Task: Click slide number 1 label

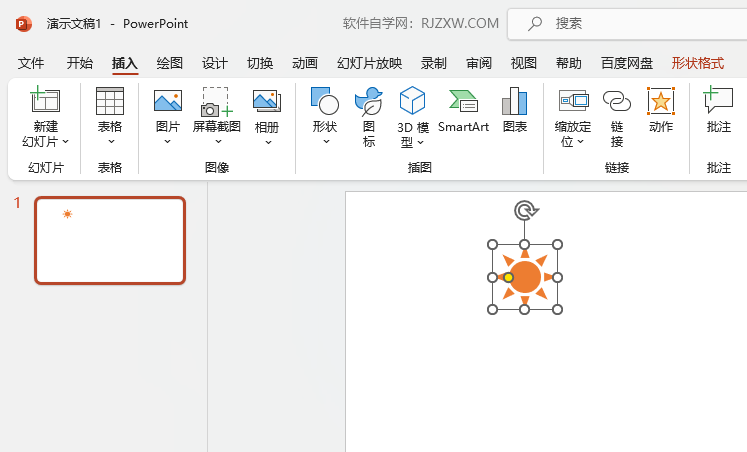Action: tap(17, 203)
